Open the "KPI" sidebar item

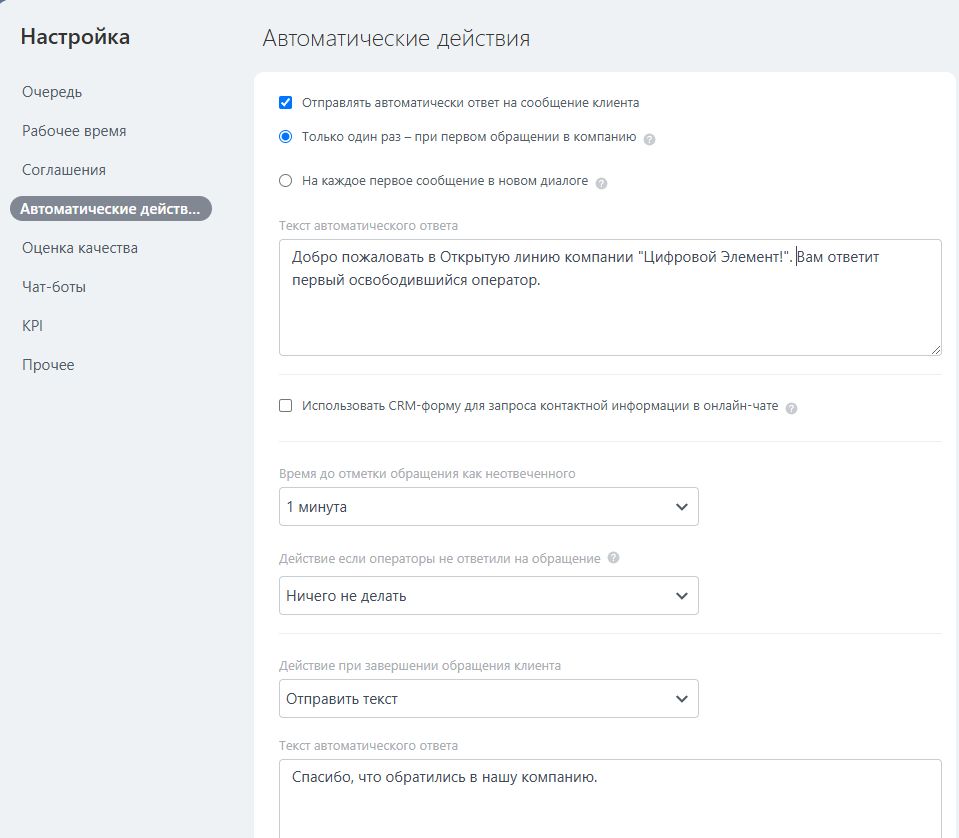[33, 326]
